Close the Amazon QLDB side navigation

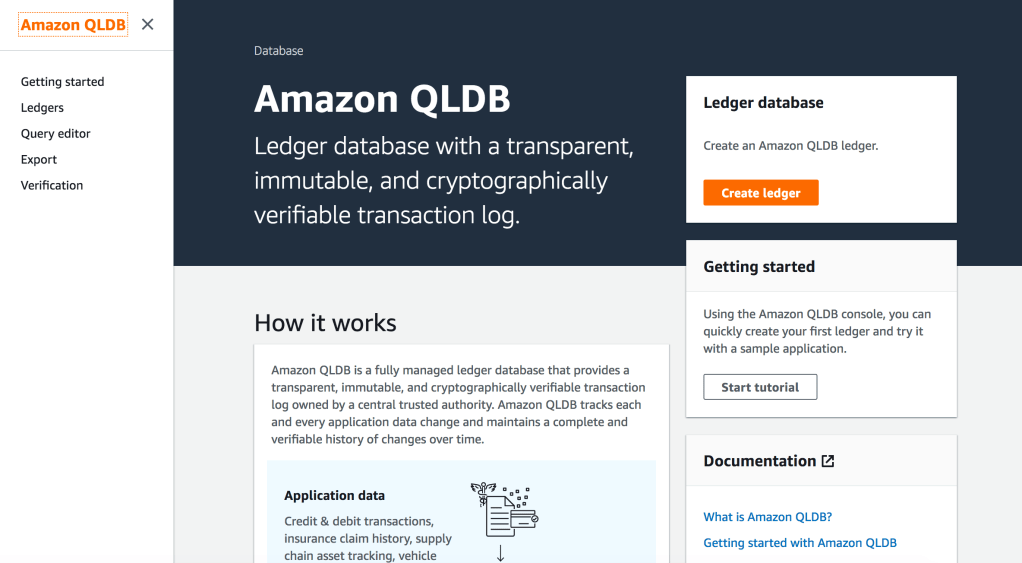click(x=147, y=24)
